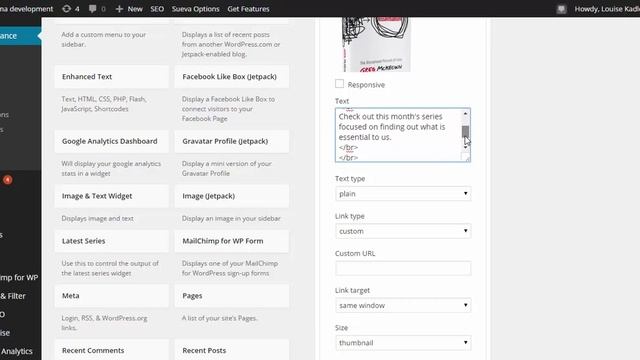This screenshot has height=360, width=640.
Task: Open Get Features in admin bar
Action: click(x=248, y=9)
